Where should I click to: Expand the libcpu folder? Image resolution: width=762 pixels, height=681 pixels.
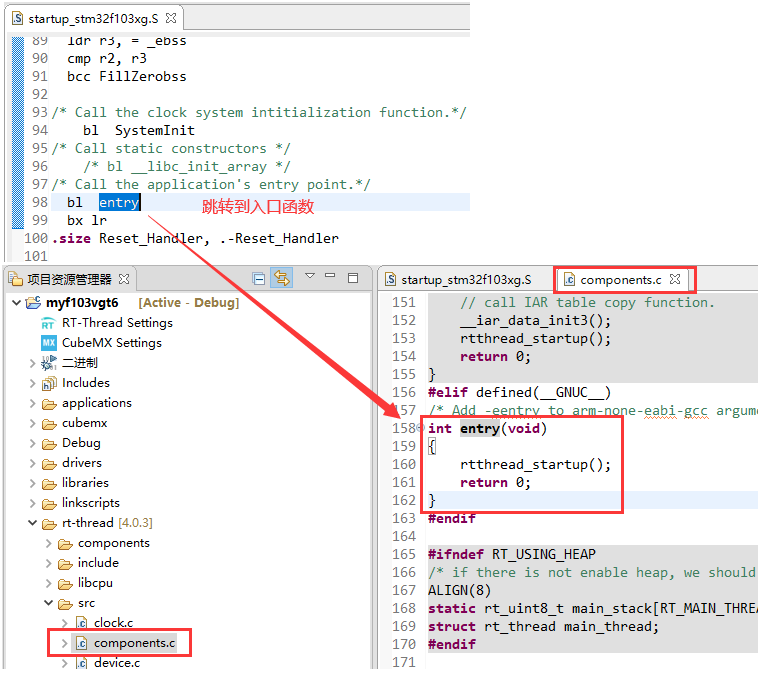pyautogui.click(x=48, y=583)
